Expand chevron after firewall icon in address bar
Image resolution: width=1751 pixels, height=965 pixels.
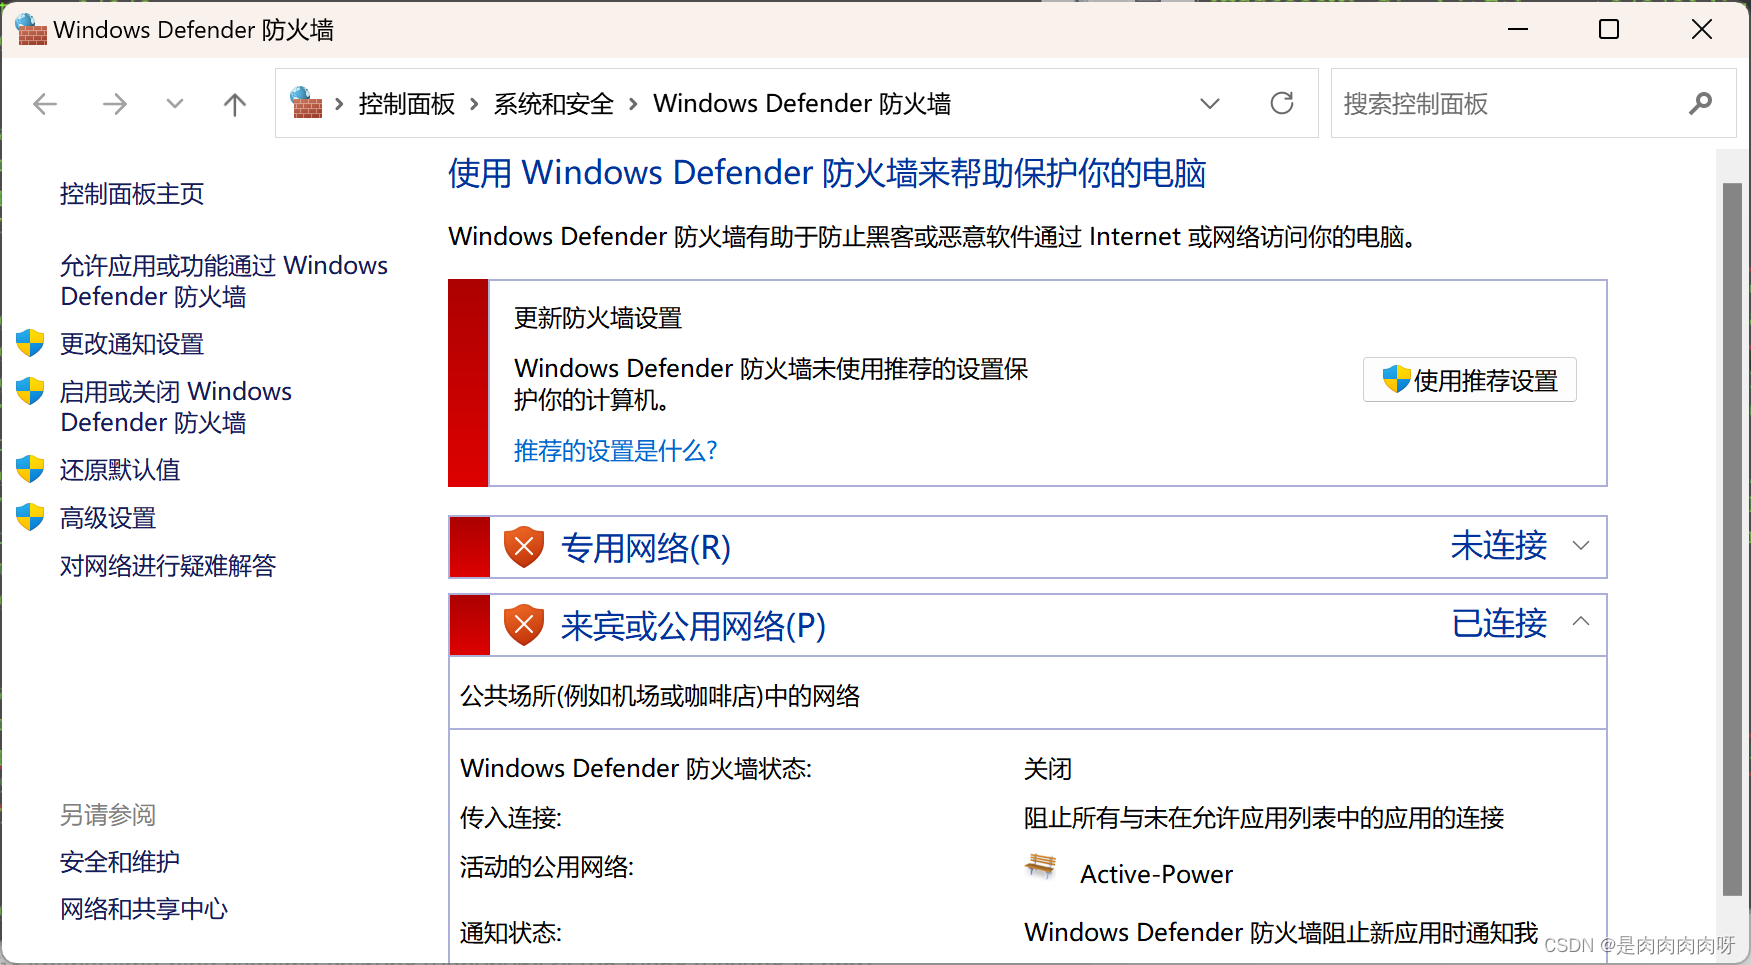340,104
